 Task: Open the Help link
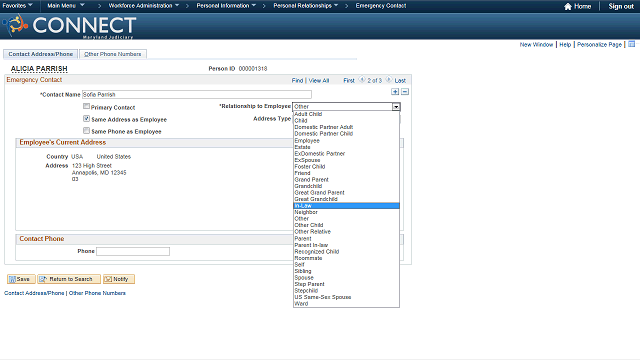coord(565,44)
